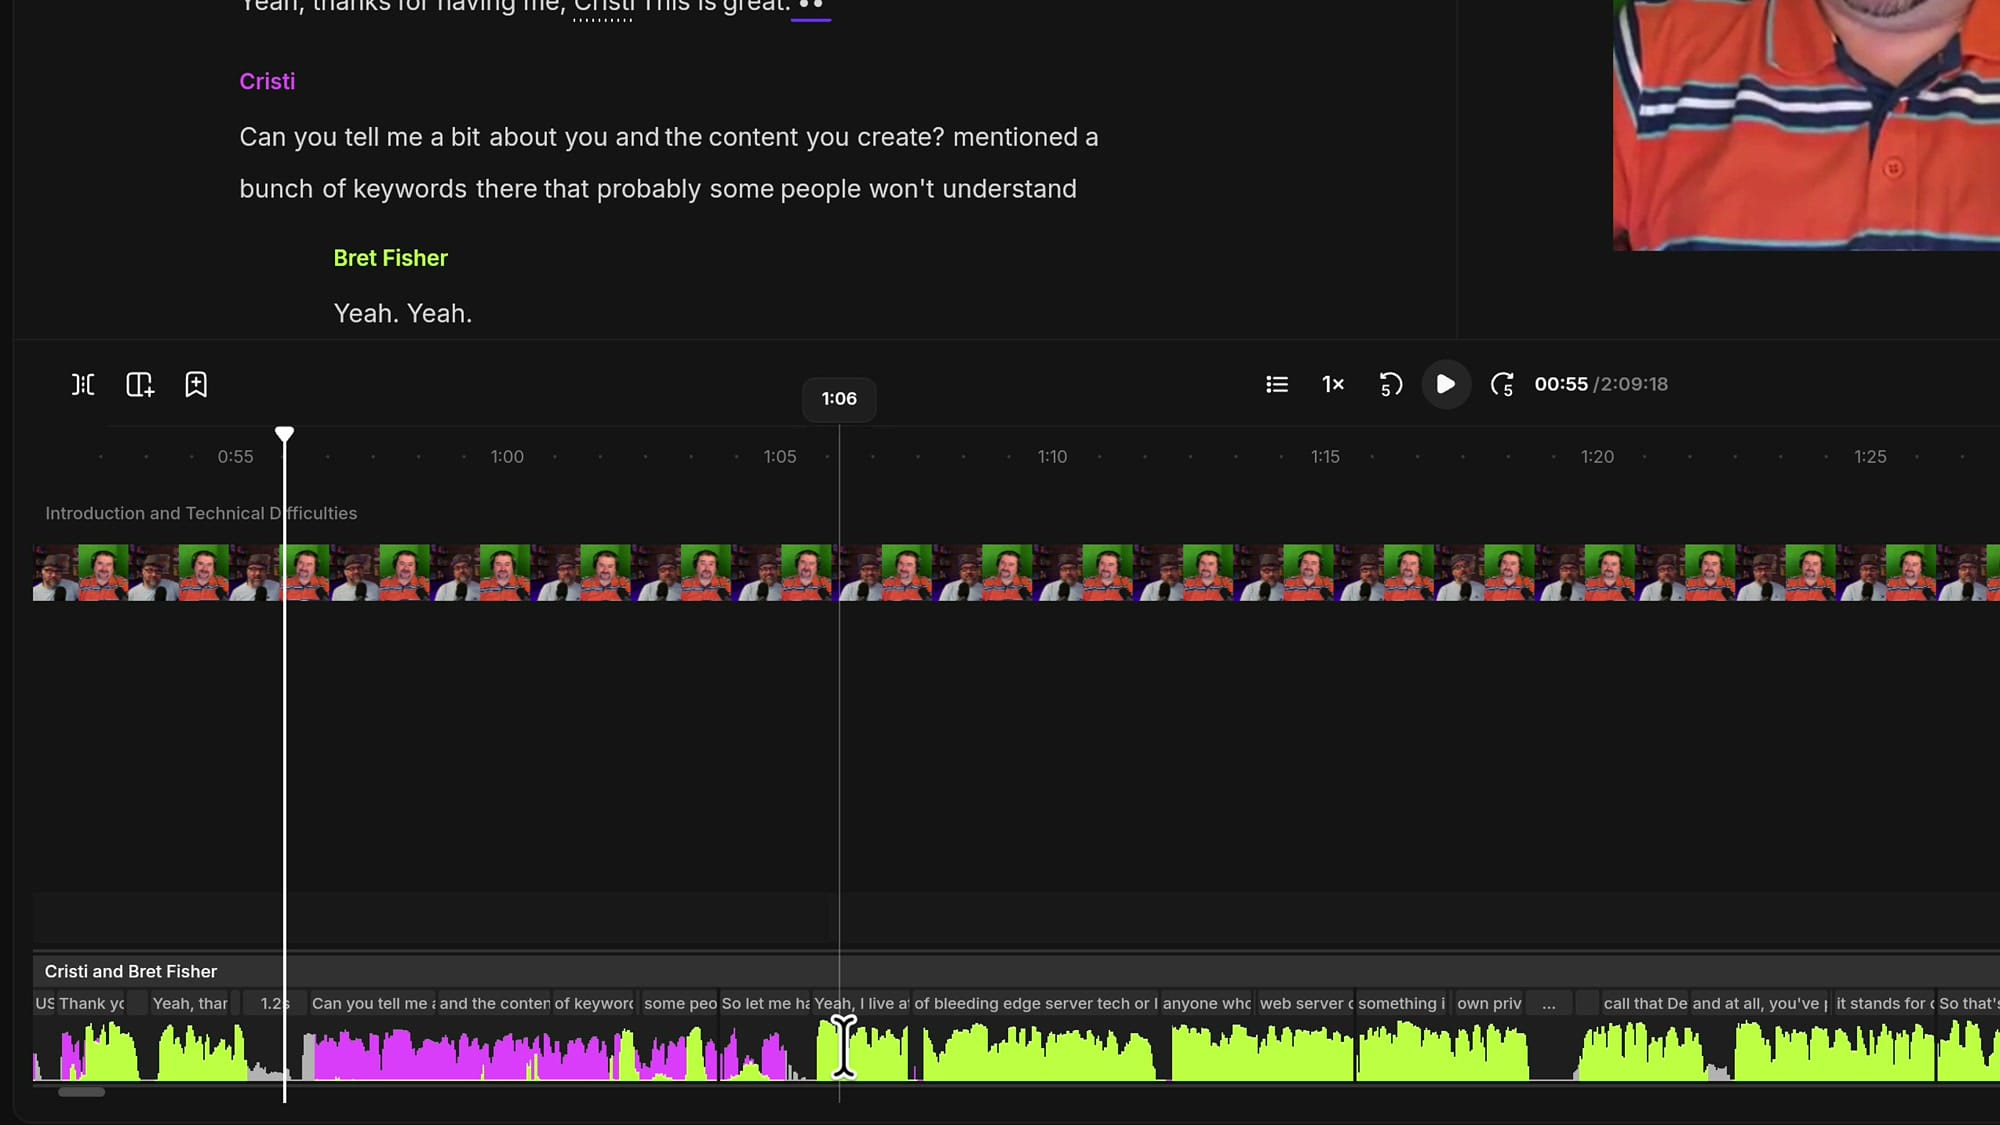Click the Cristi speaker label in the transcript
This screenshot has width=2000, height=1125.
pyautogui.click(x=267, y=81)
